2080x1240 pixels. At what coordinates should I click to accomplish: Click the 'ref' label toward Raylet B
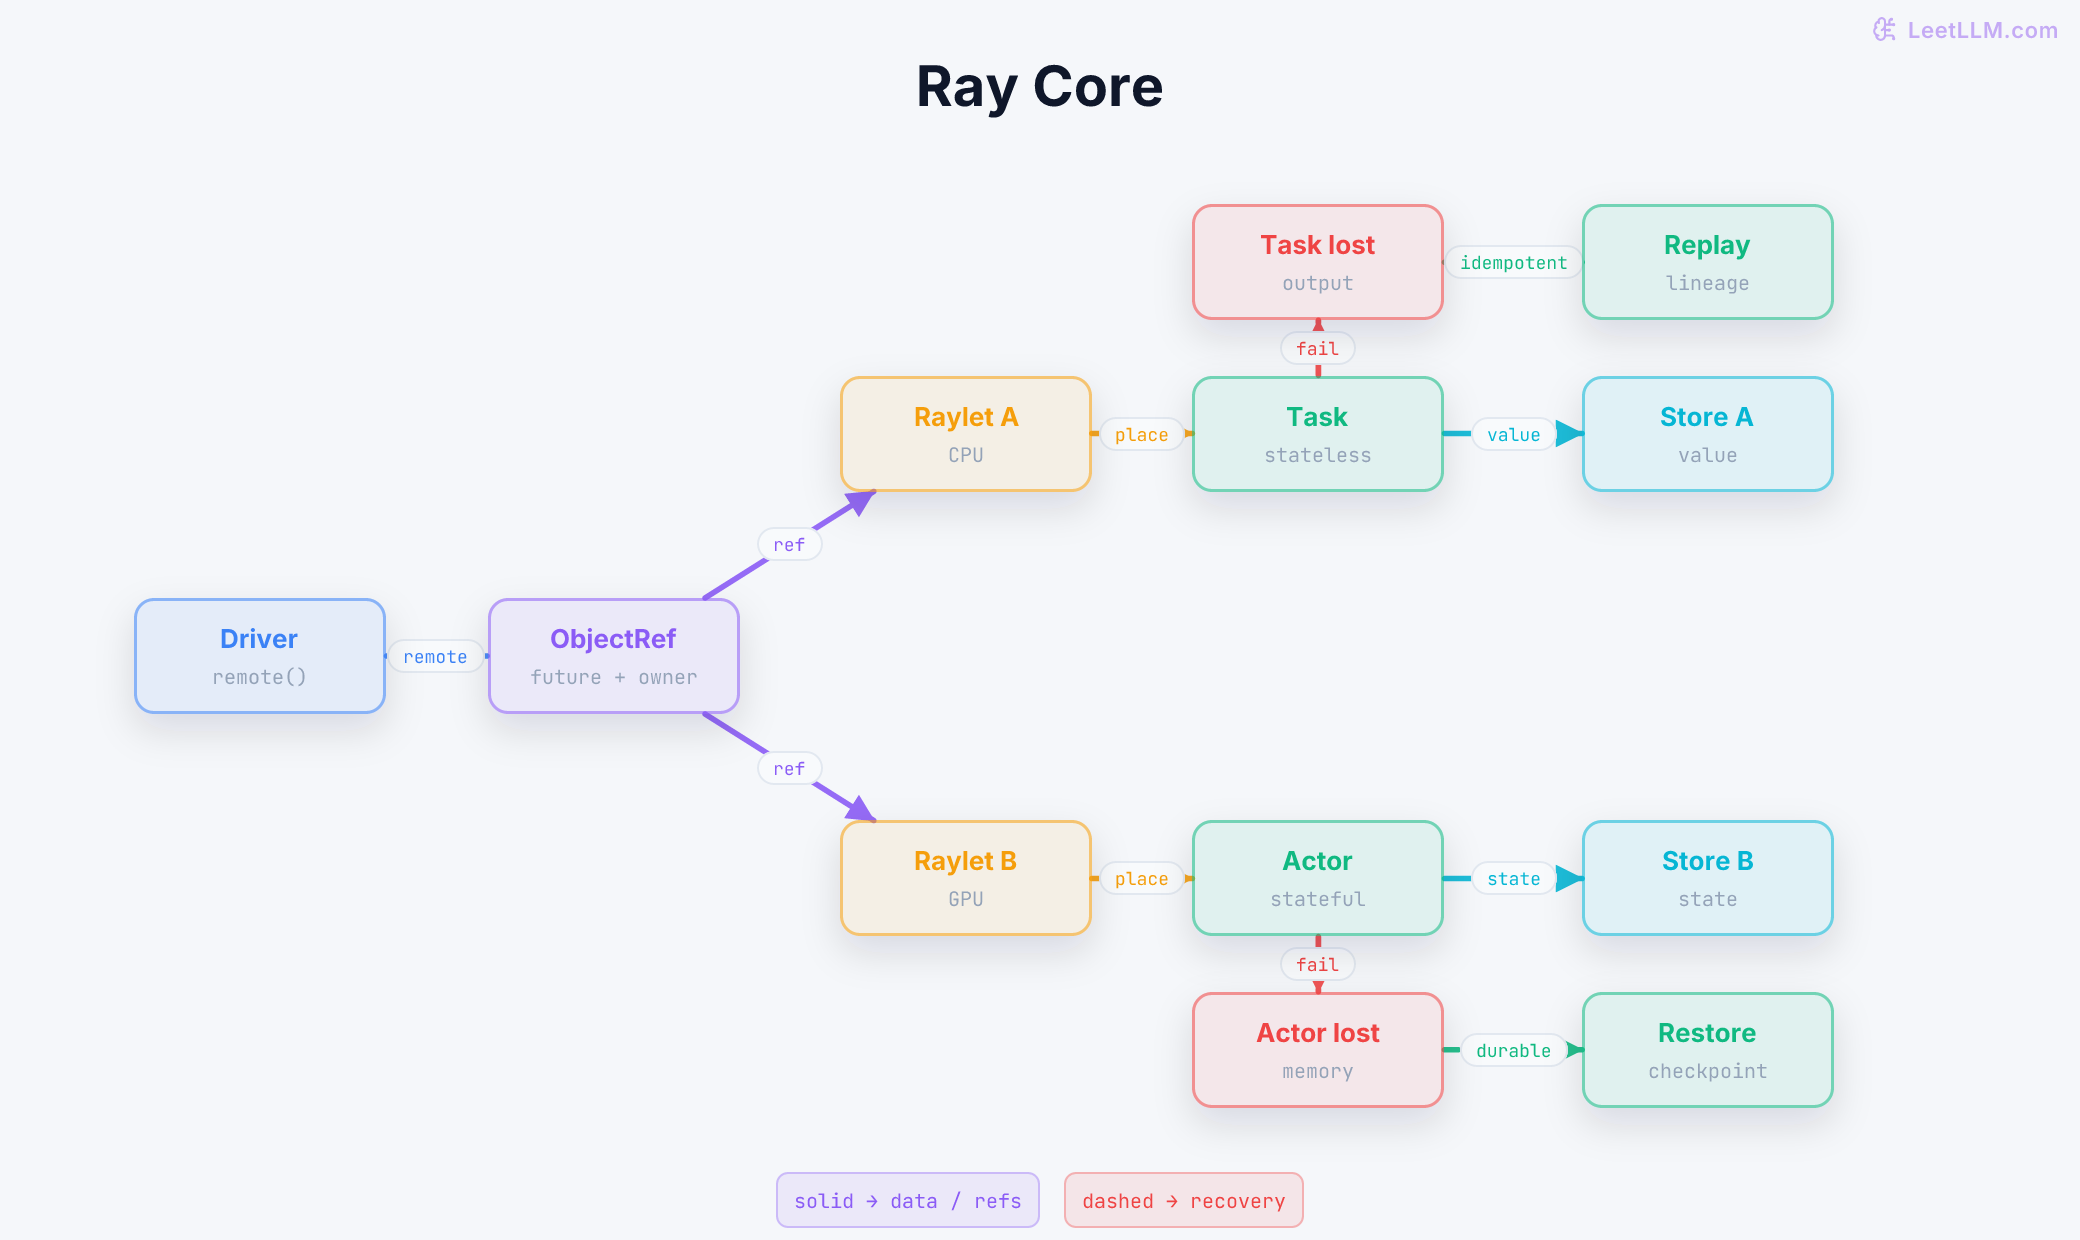click(x=789, y=769)
